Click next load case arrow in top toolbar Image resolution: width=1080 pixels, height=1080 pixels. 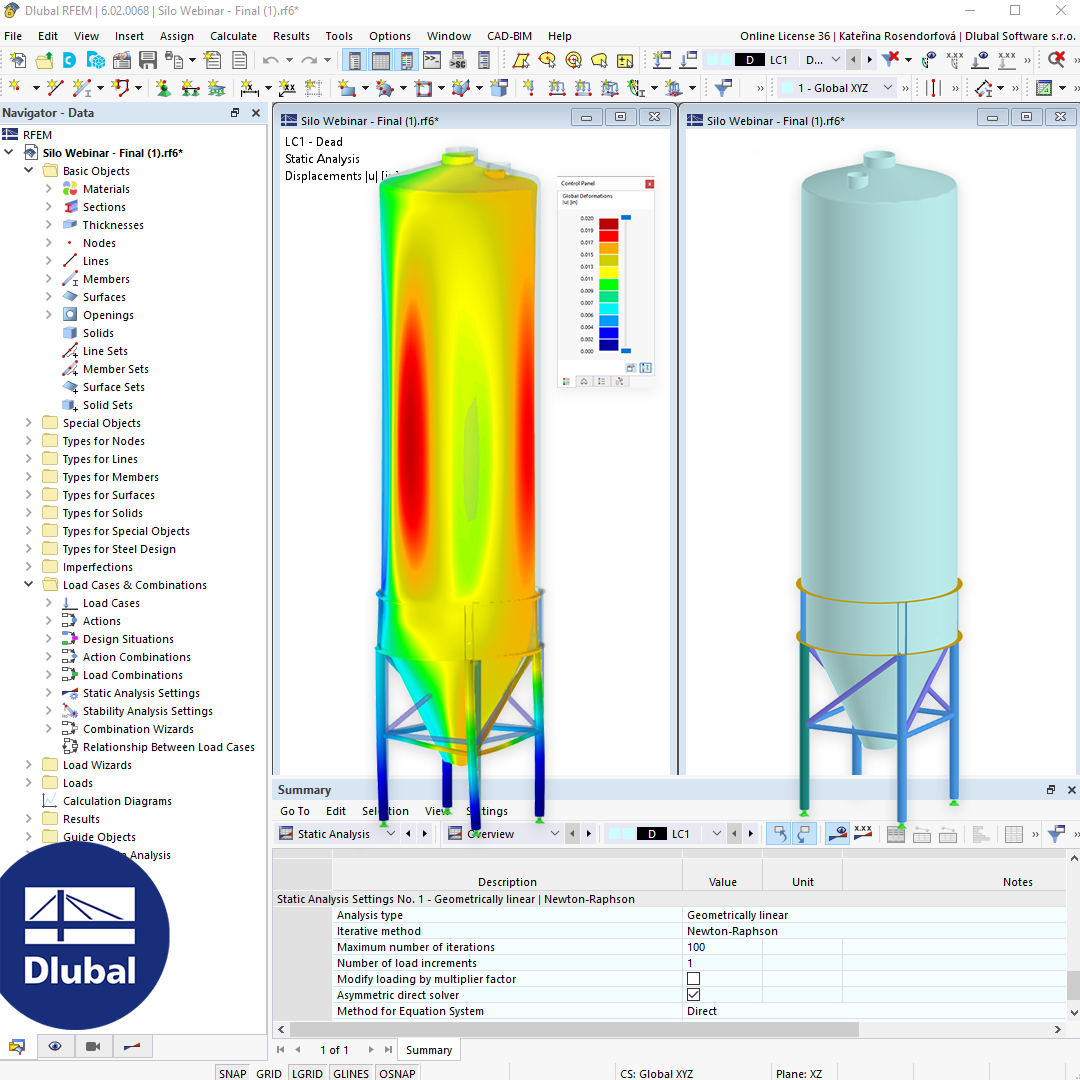869,60
